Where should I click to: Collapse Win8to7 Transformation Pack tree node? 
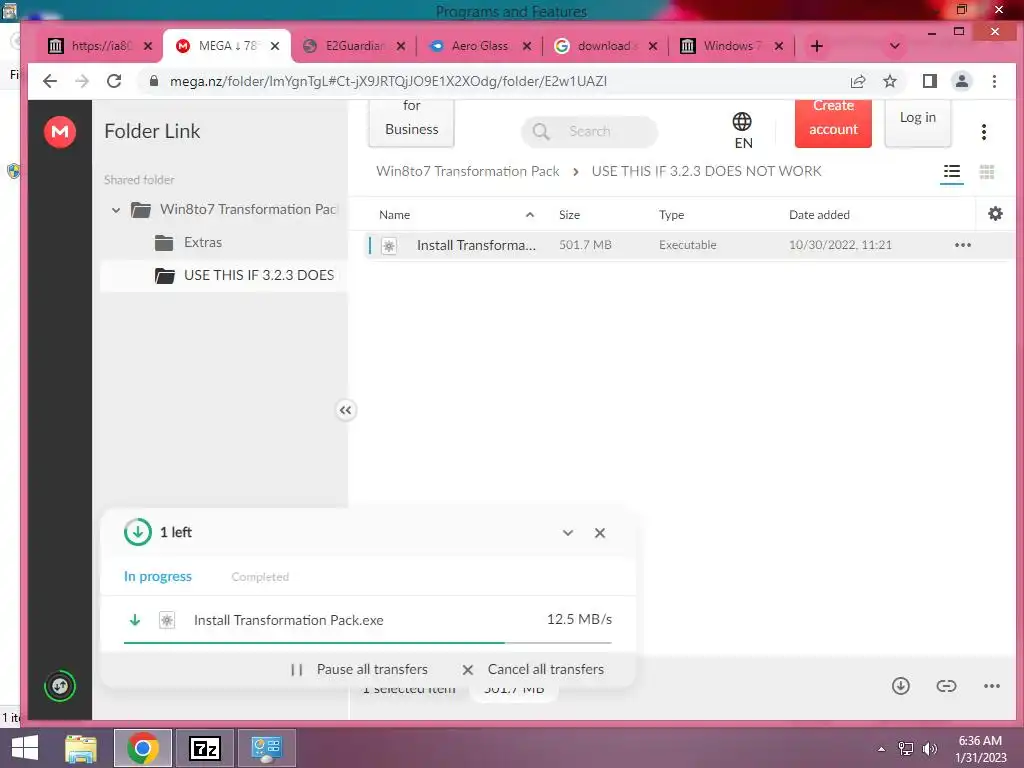pos(116,210)
